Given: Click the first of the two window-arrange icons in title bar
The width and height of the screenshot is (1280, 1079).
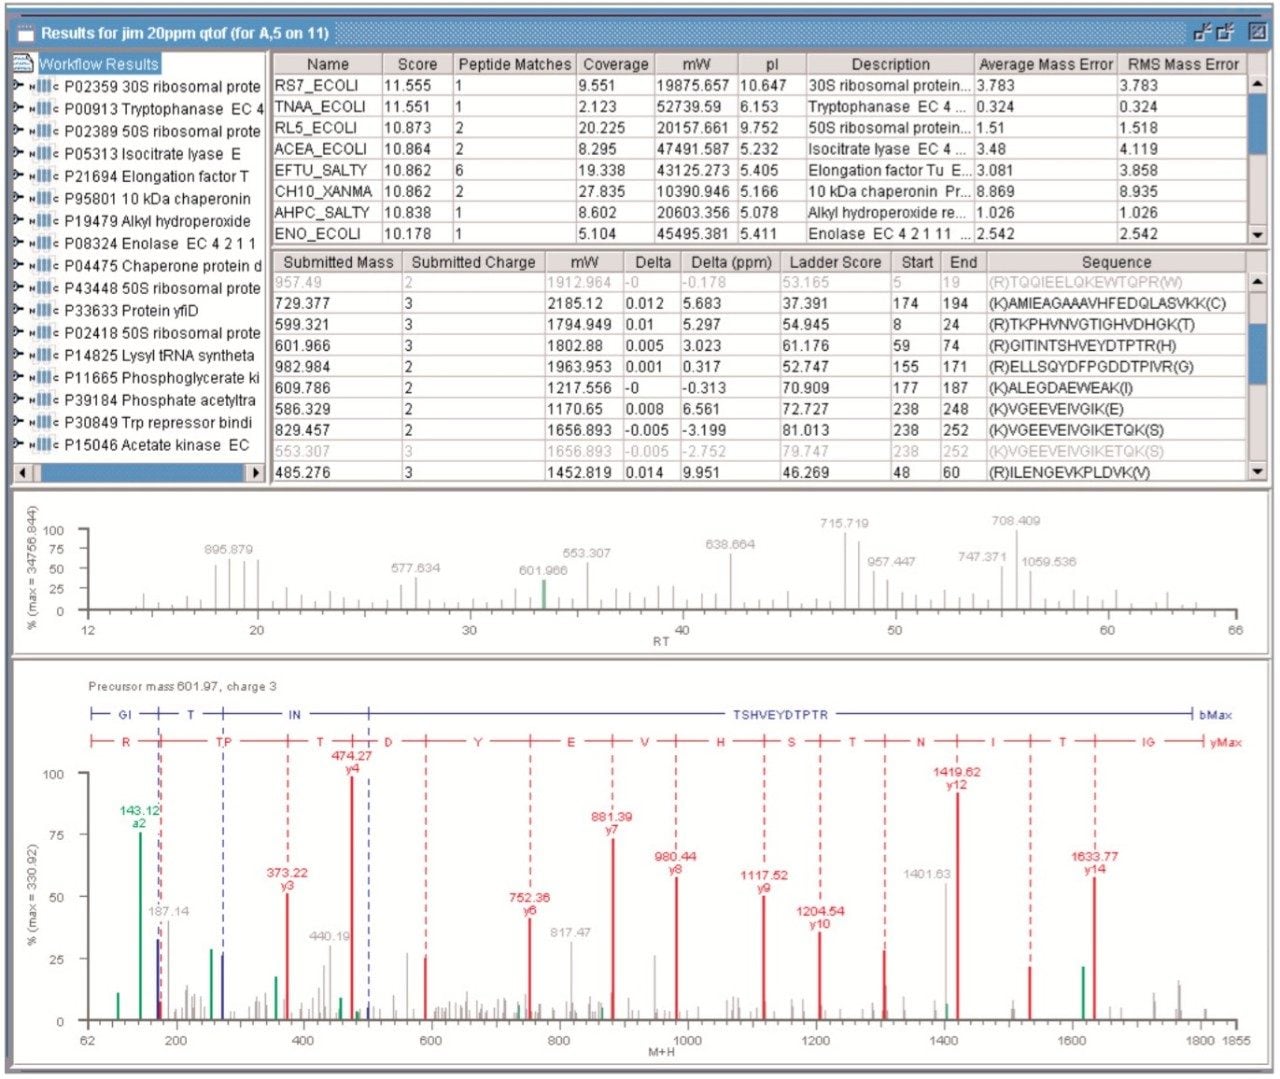Looking at the screenshot, I should [1203, 33].
